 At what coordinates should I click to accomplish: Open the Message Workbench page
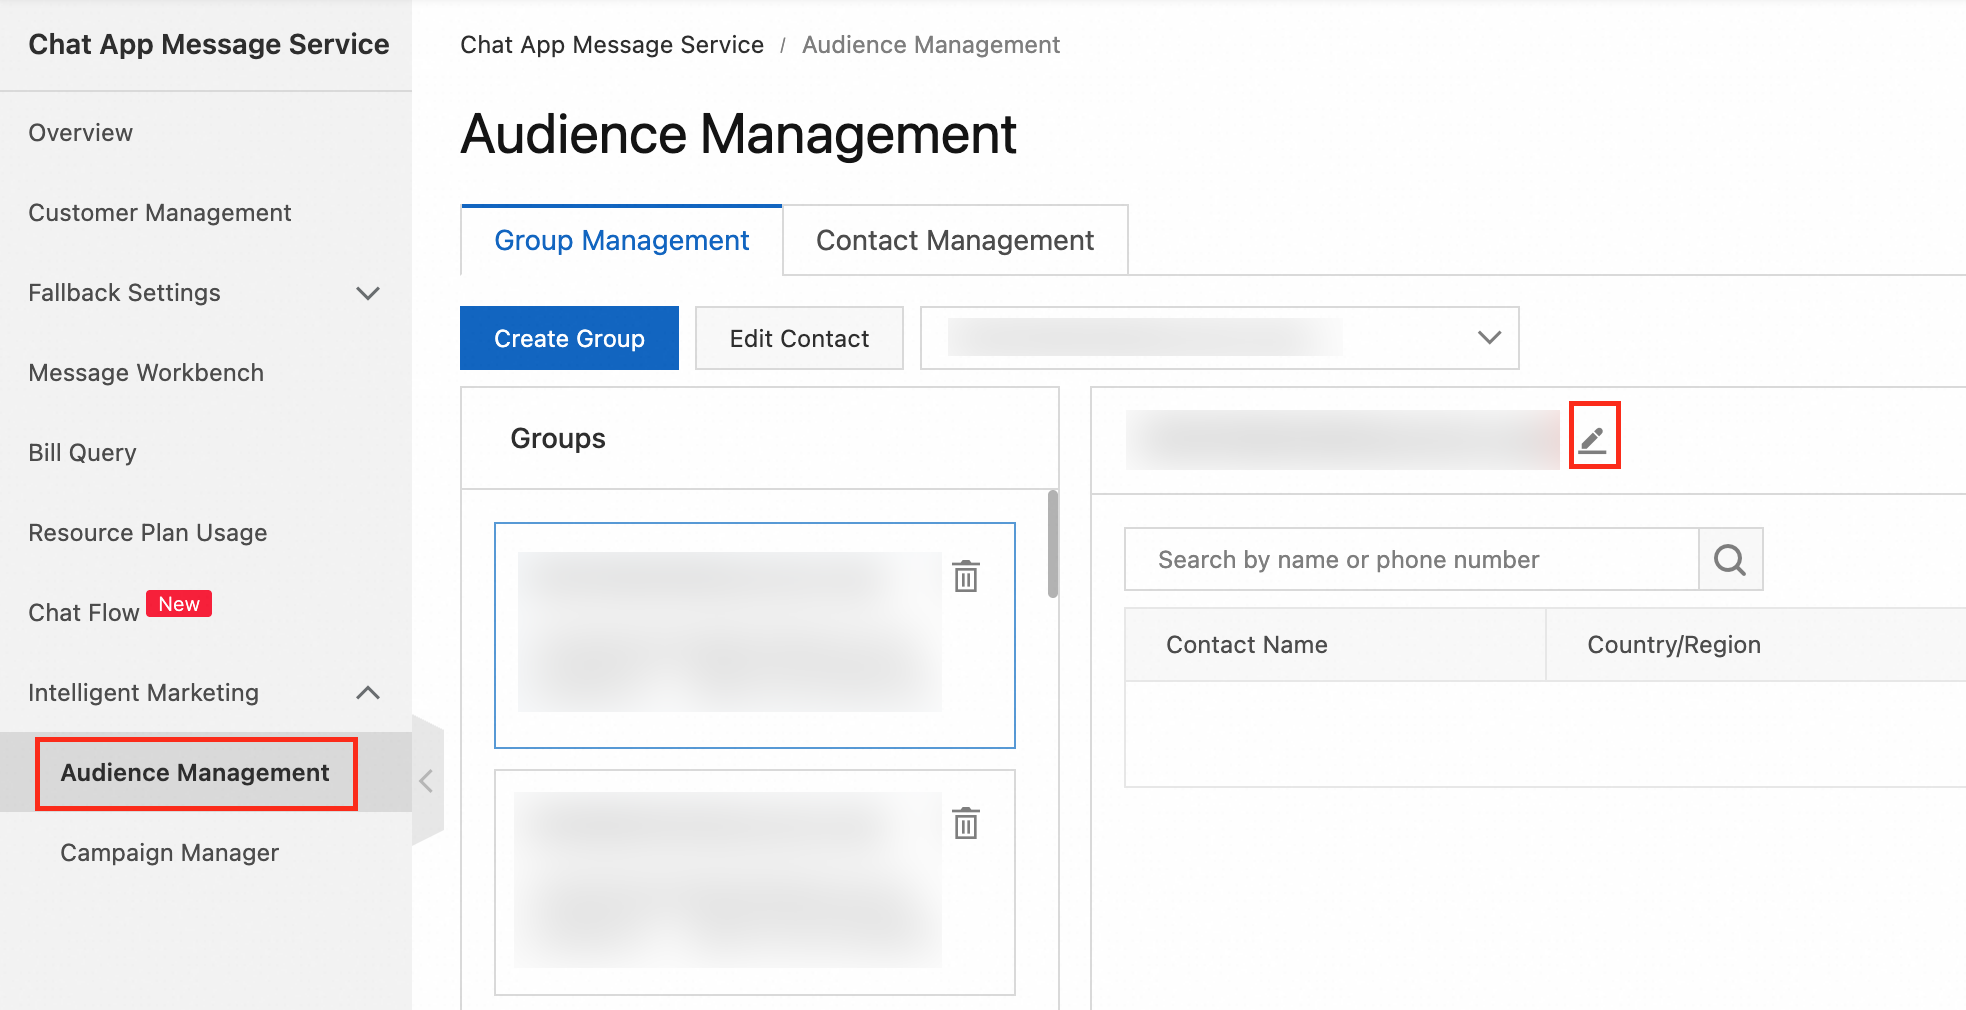(146, 373)
